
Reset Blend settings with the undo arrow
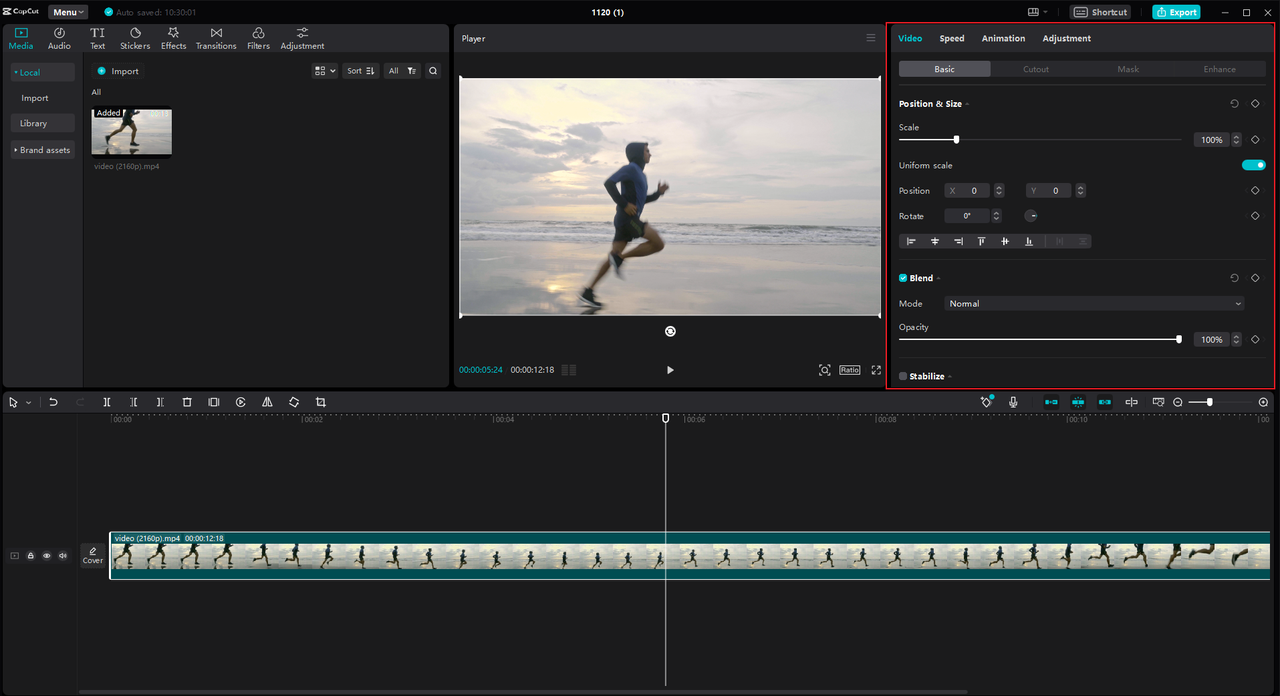click(x=1234, y=278)
